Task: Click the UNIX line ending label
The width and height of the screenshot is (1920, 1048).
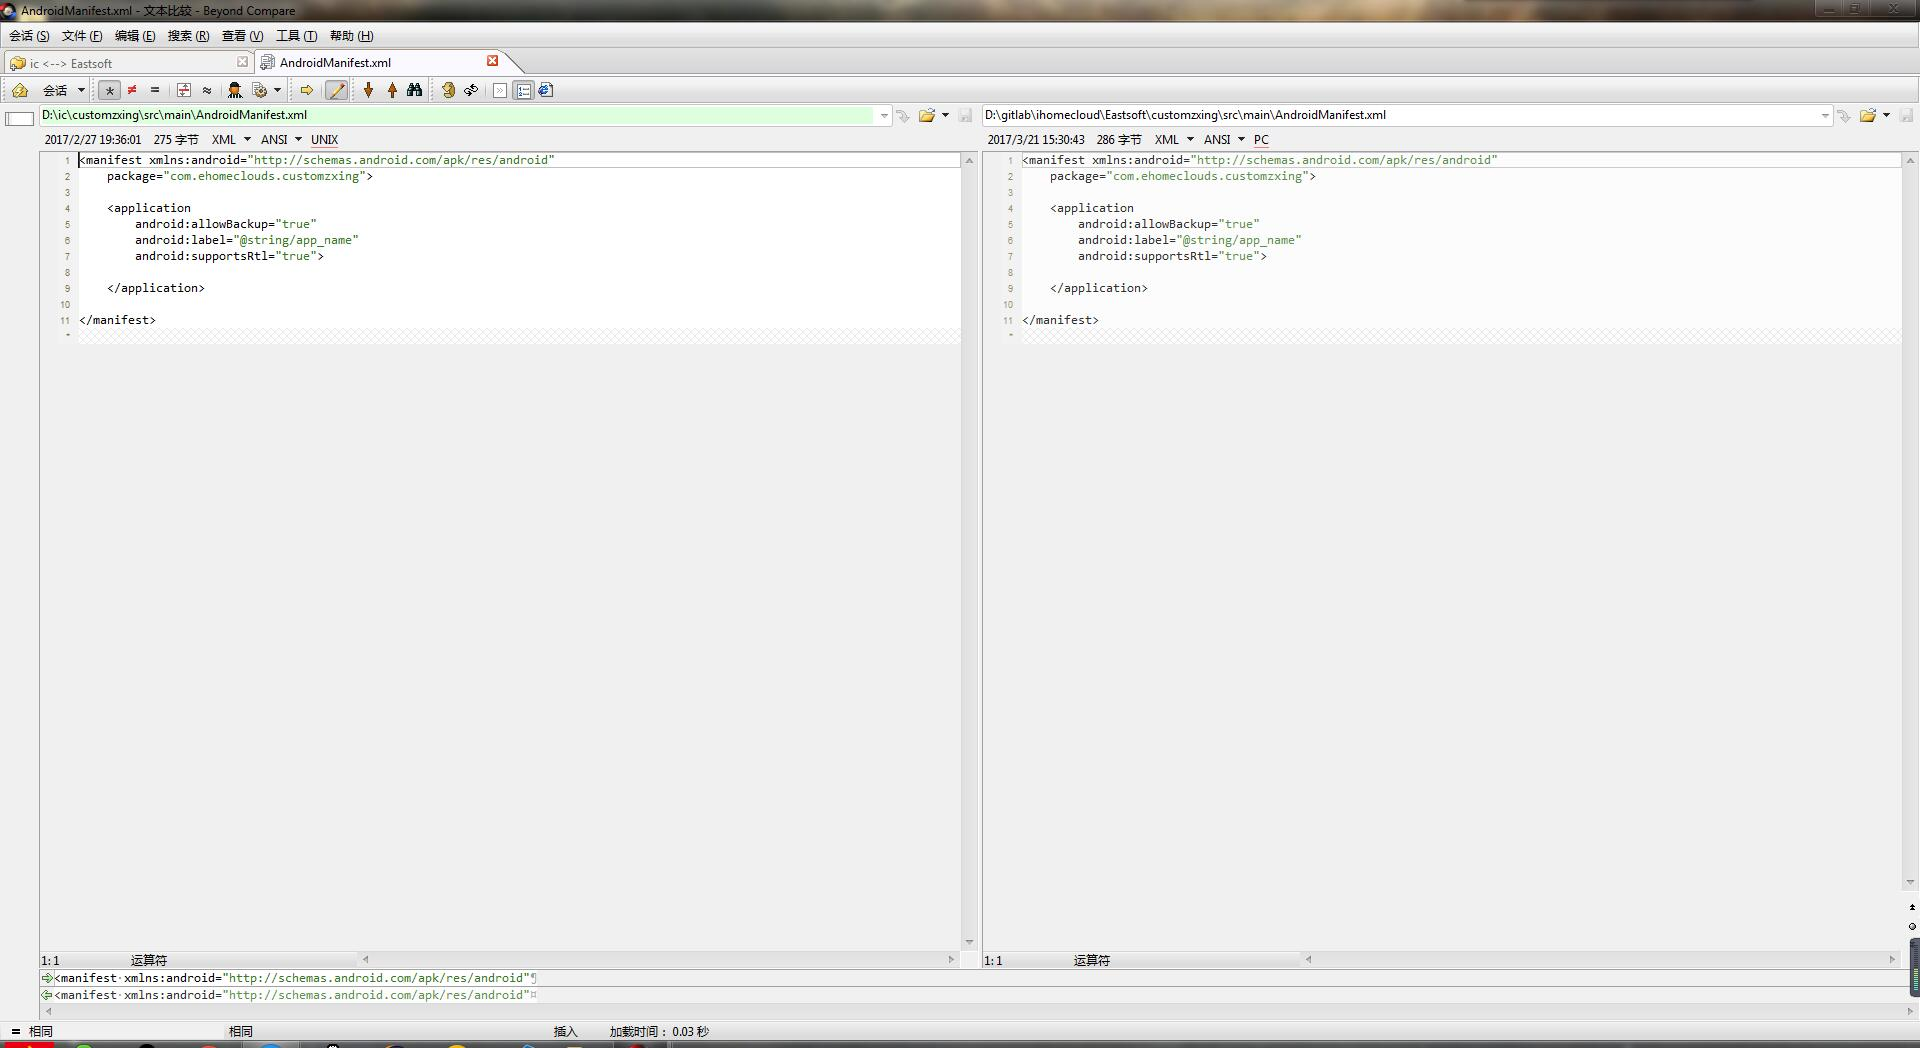Action: click(x=324, y=140)
